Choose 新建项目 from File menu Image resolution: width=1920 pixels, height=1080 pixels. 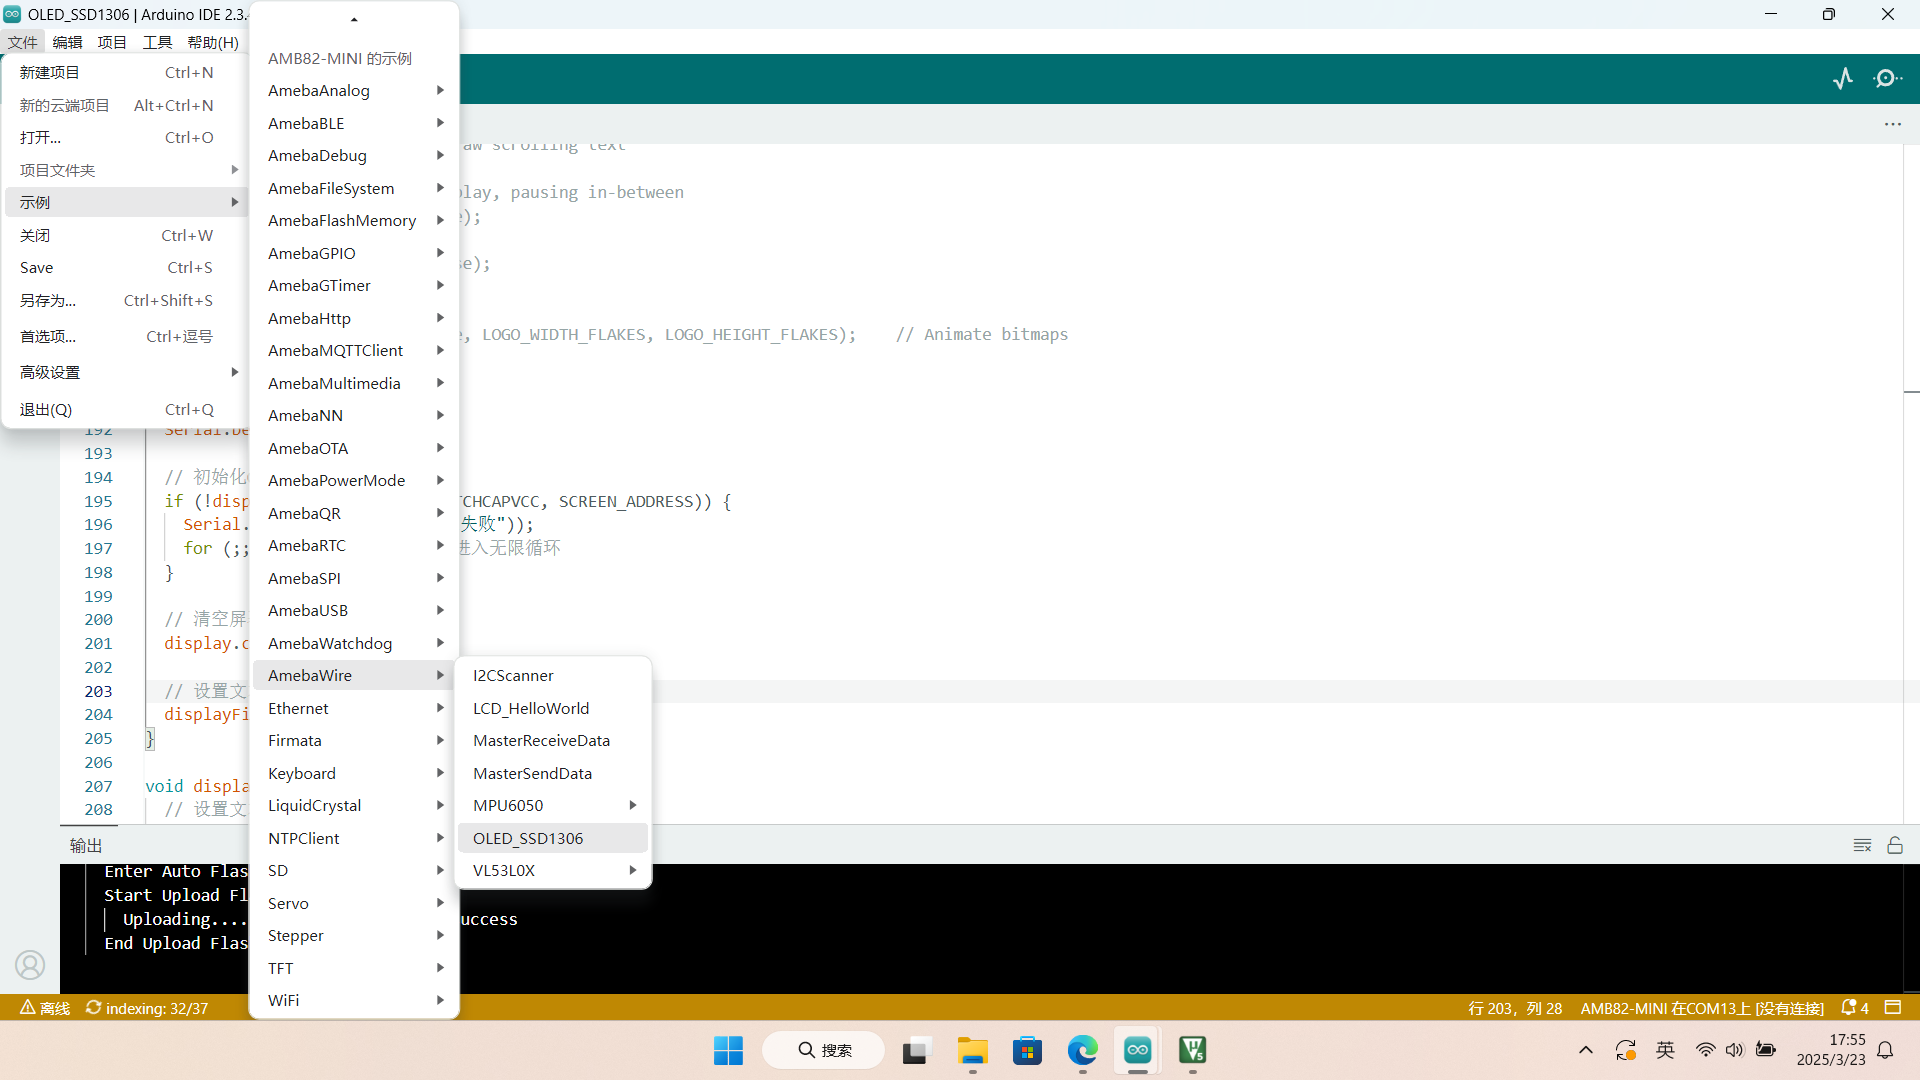pos(124,72)
